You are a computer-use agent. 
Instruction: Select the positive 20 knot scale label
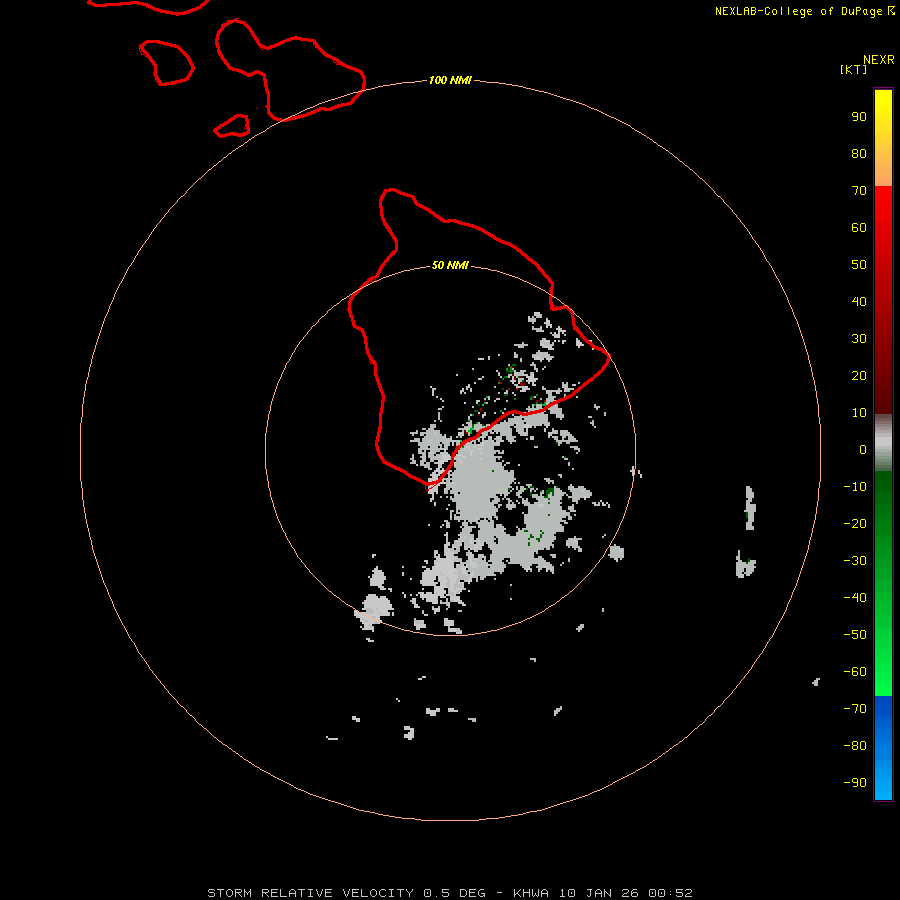coord(859,376)
